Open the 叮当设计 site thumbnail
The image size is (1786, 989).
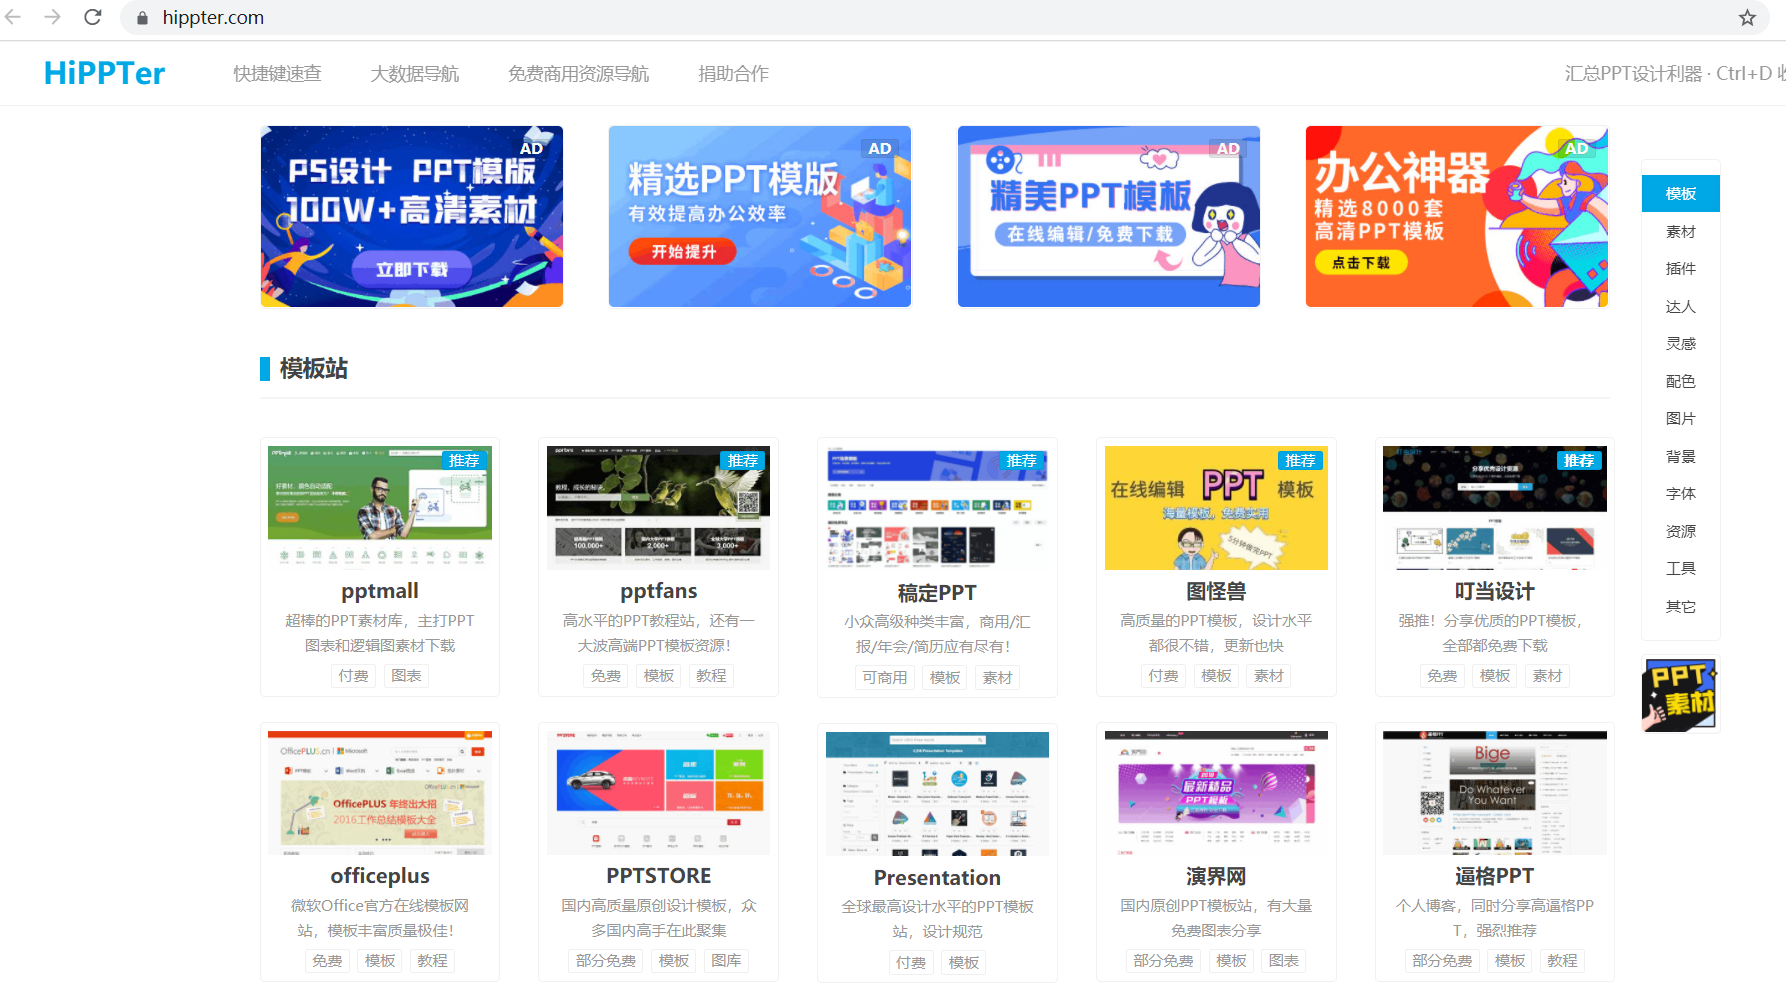[1495, 508]
